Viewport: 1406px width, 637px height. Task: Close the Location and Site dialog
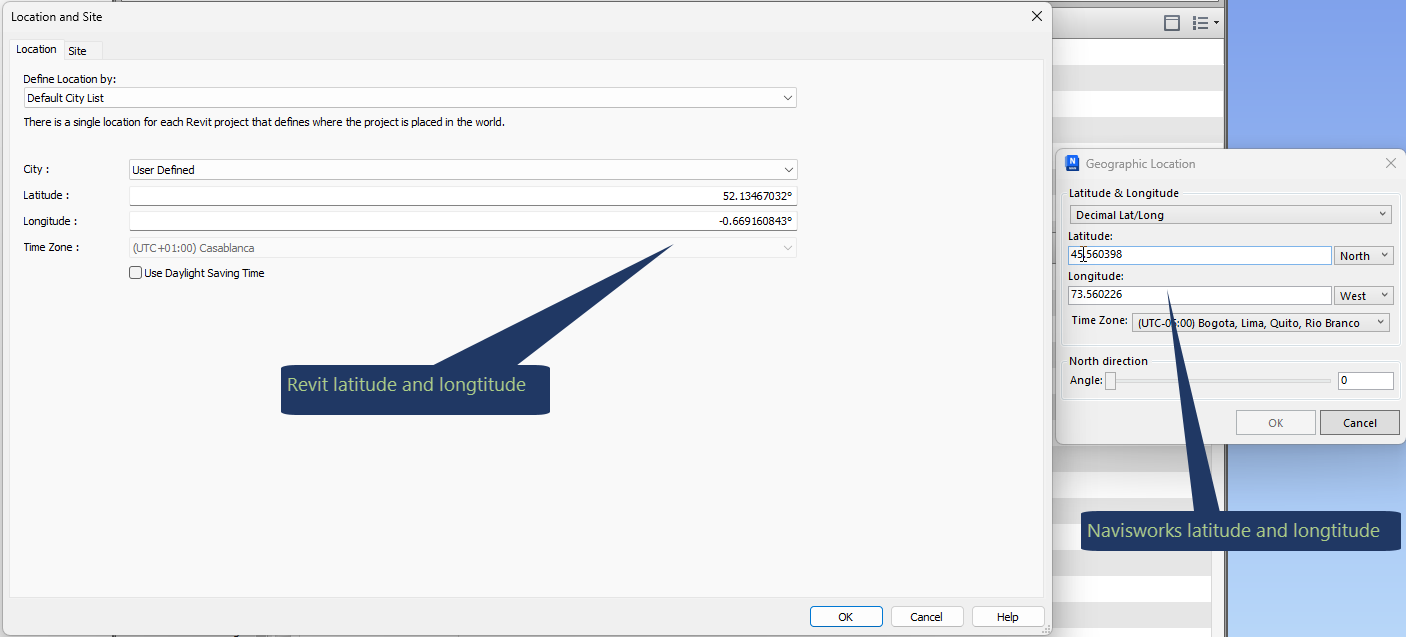1036,16
